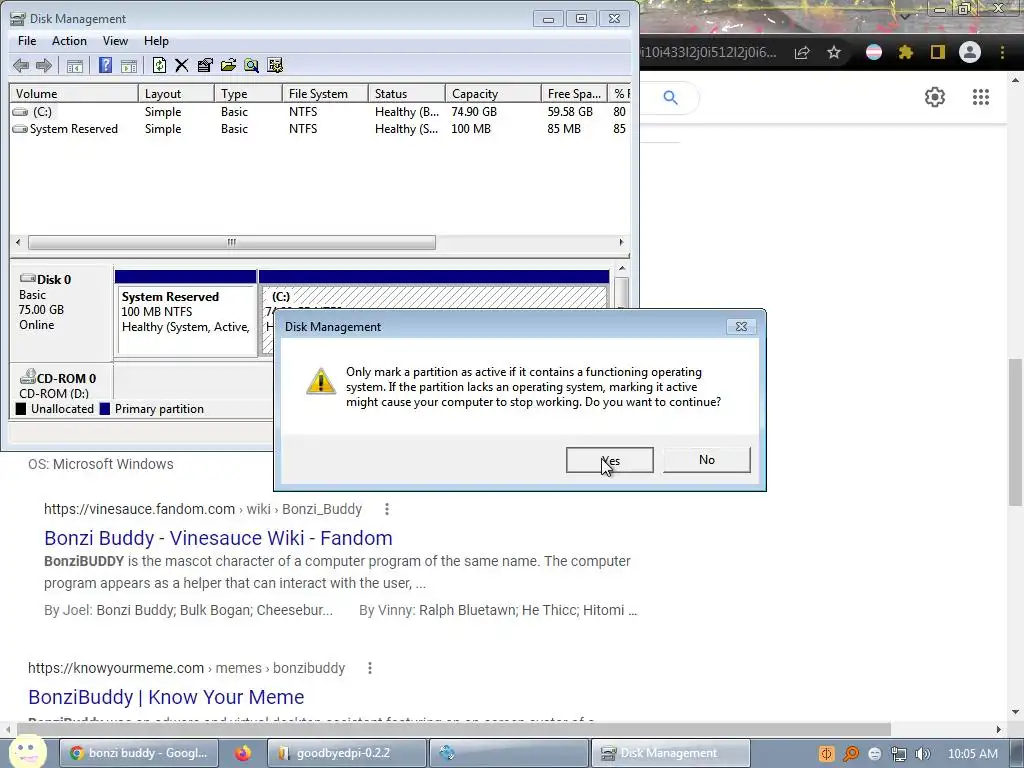Click the Chrome vertical page scrollbar thumb

click(1015, 432)
